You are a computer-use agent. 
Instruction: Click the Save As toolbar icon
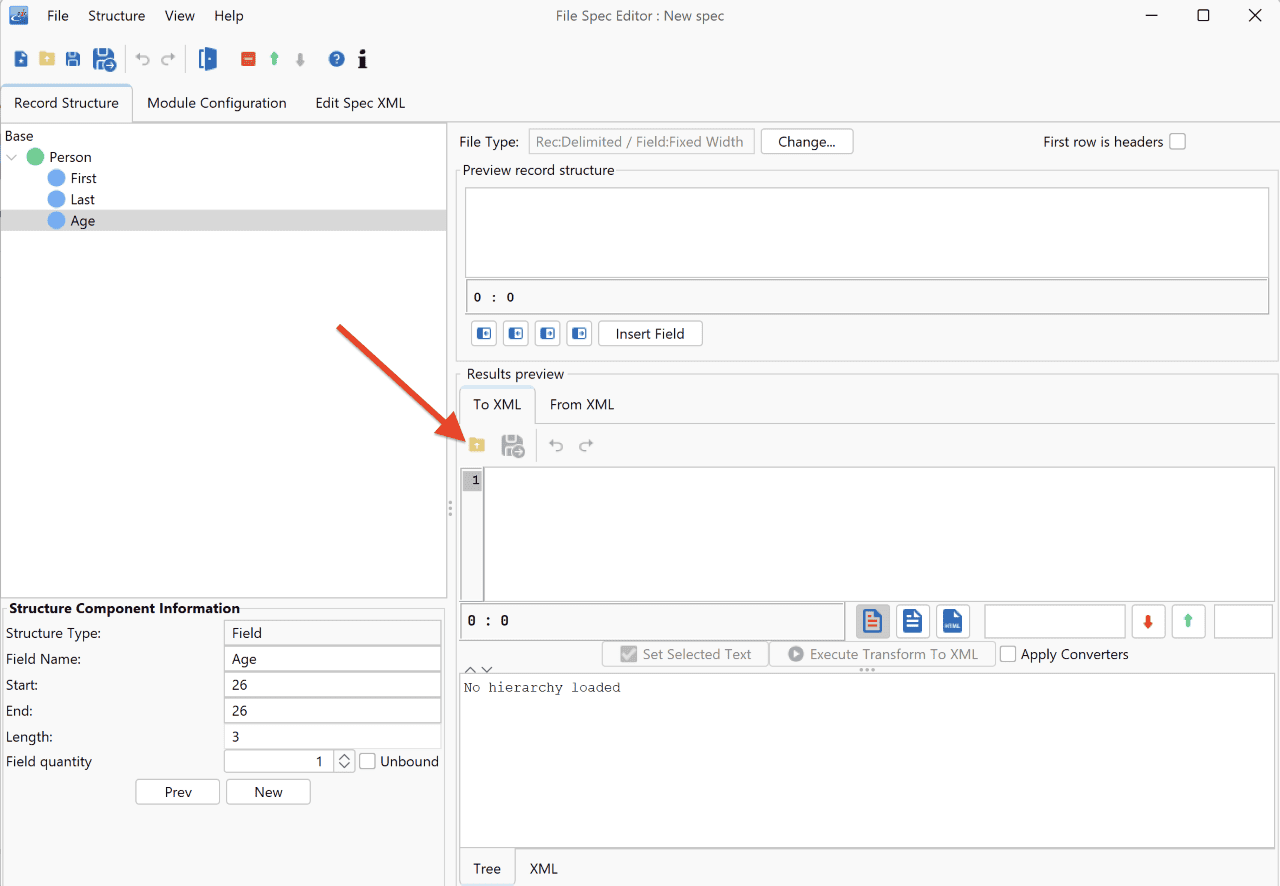pos(104,60)
